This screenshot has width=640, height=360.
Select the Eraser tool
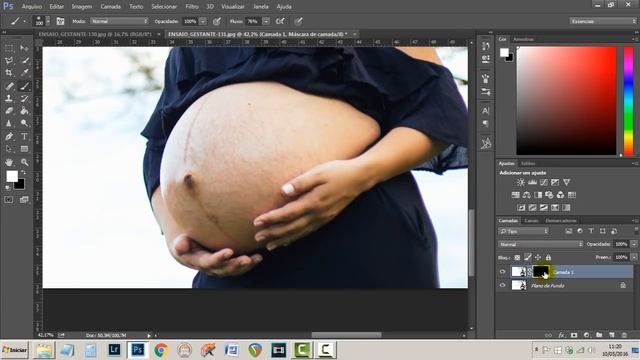coord(9,111)
